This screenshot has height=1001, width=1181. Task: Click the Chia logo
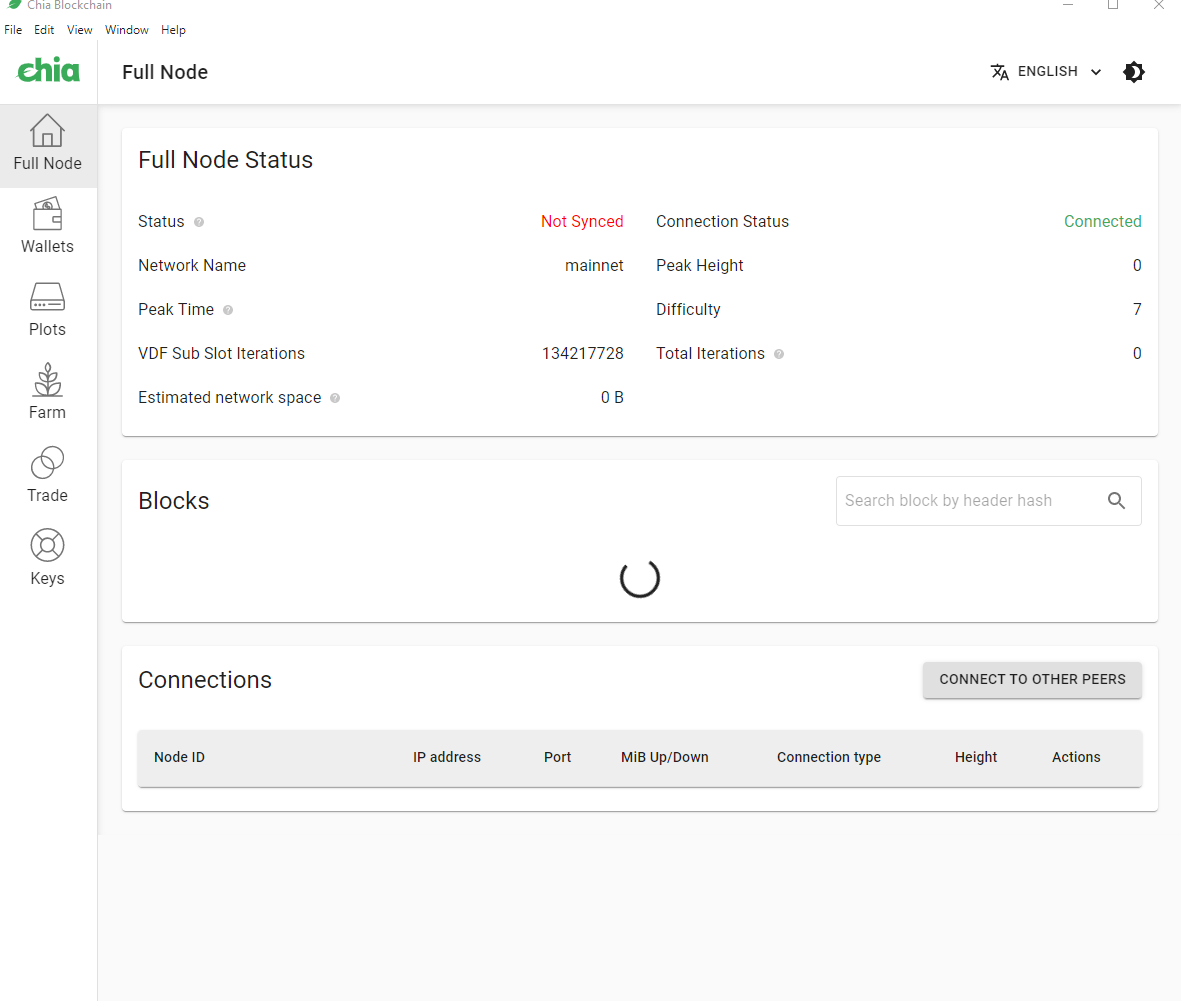(x=48, y=70)
